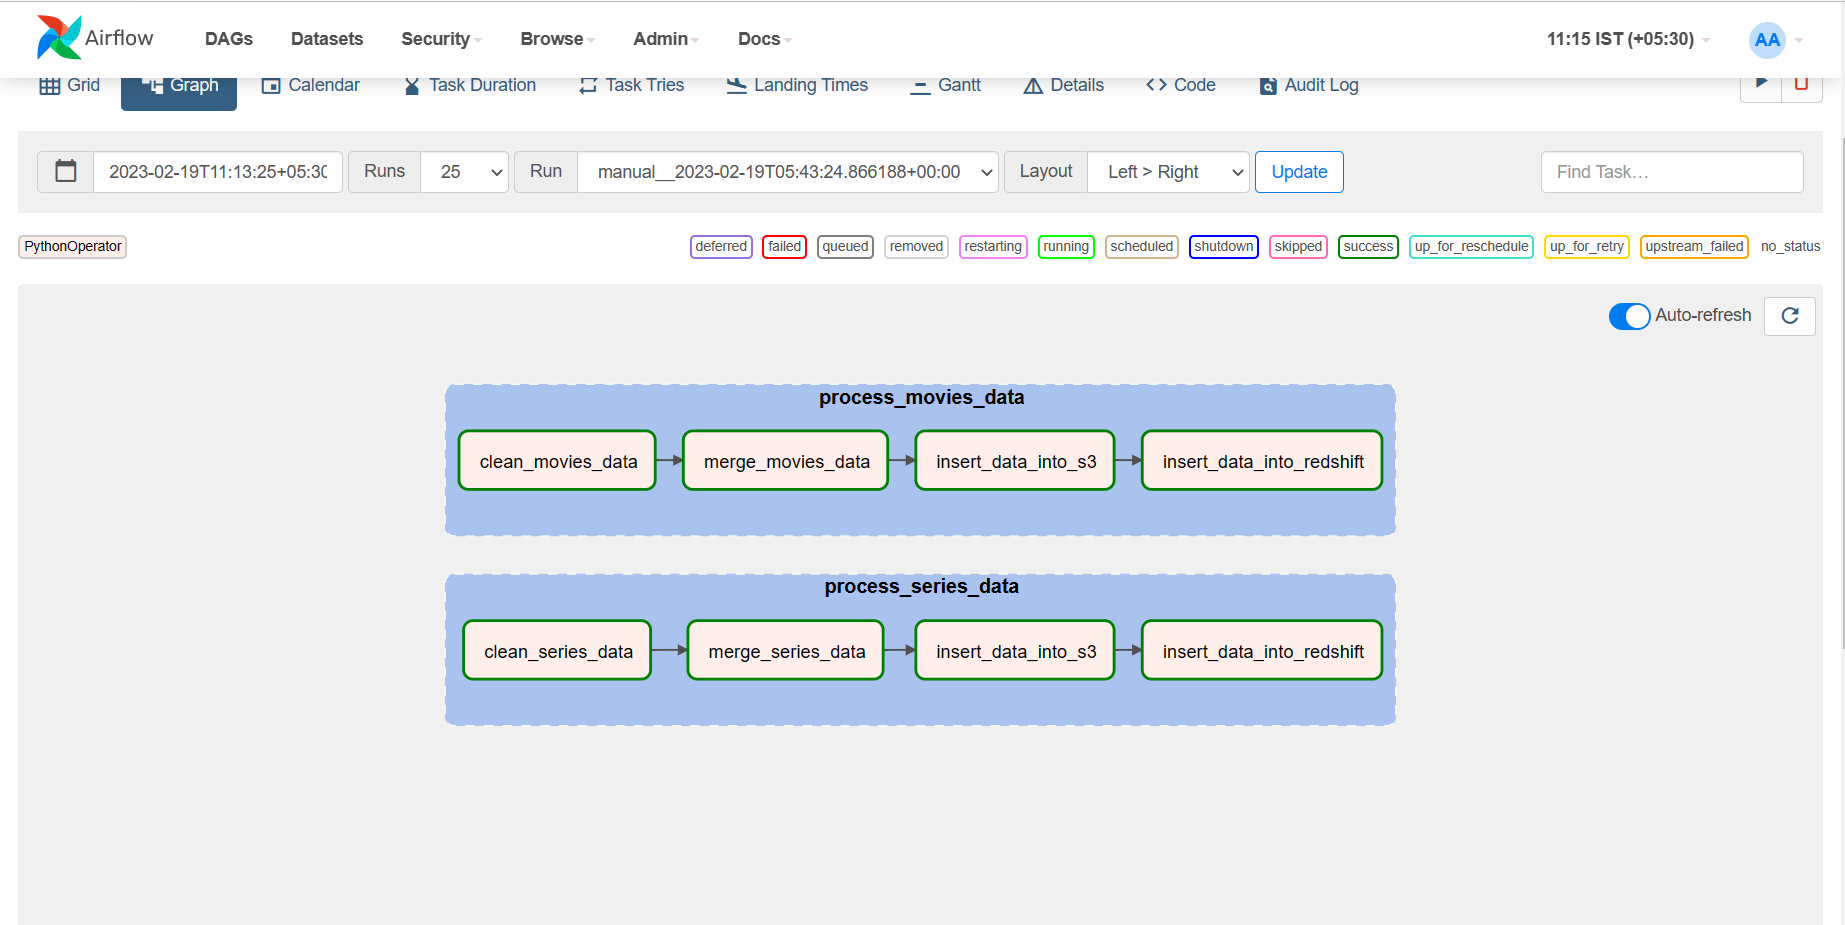Disable the Auto-refresh toggle
The image size is (1845, 925).
(x=1629, y=316)
